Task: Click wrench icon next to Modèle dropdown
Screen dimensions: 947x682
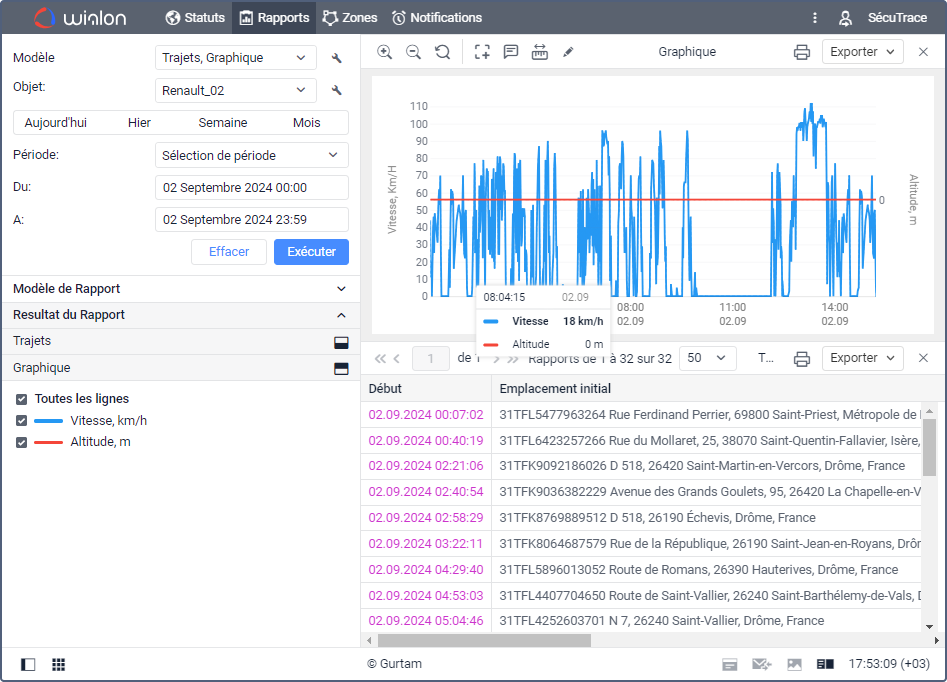Action: coord(337,58)
